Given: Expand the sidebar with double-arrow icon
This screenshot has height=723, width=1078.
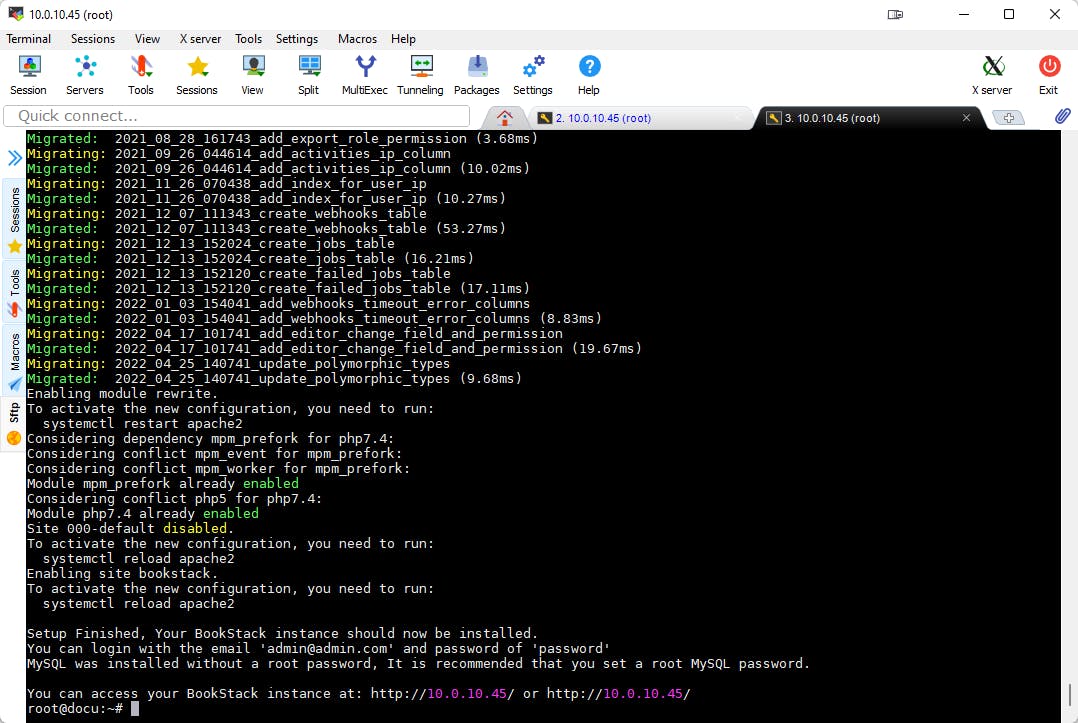Looking at the screenshot, I should [x=14, y=158].
